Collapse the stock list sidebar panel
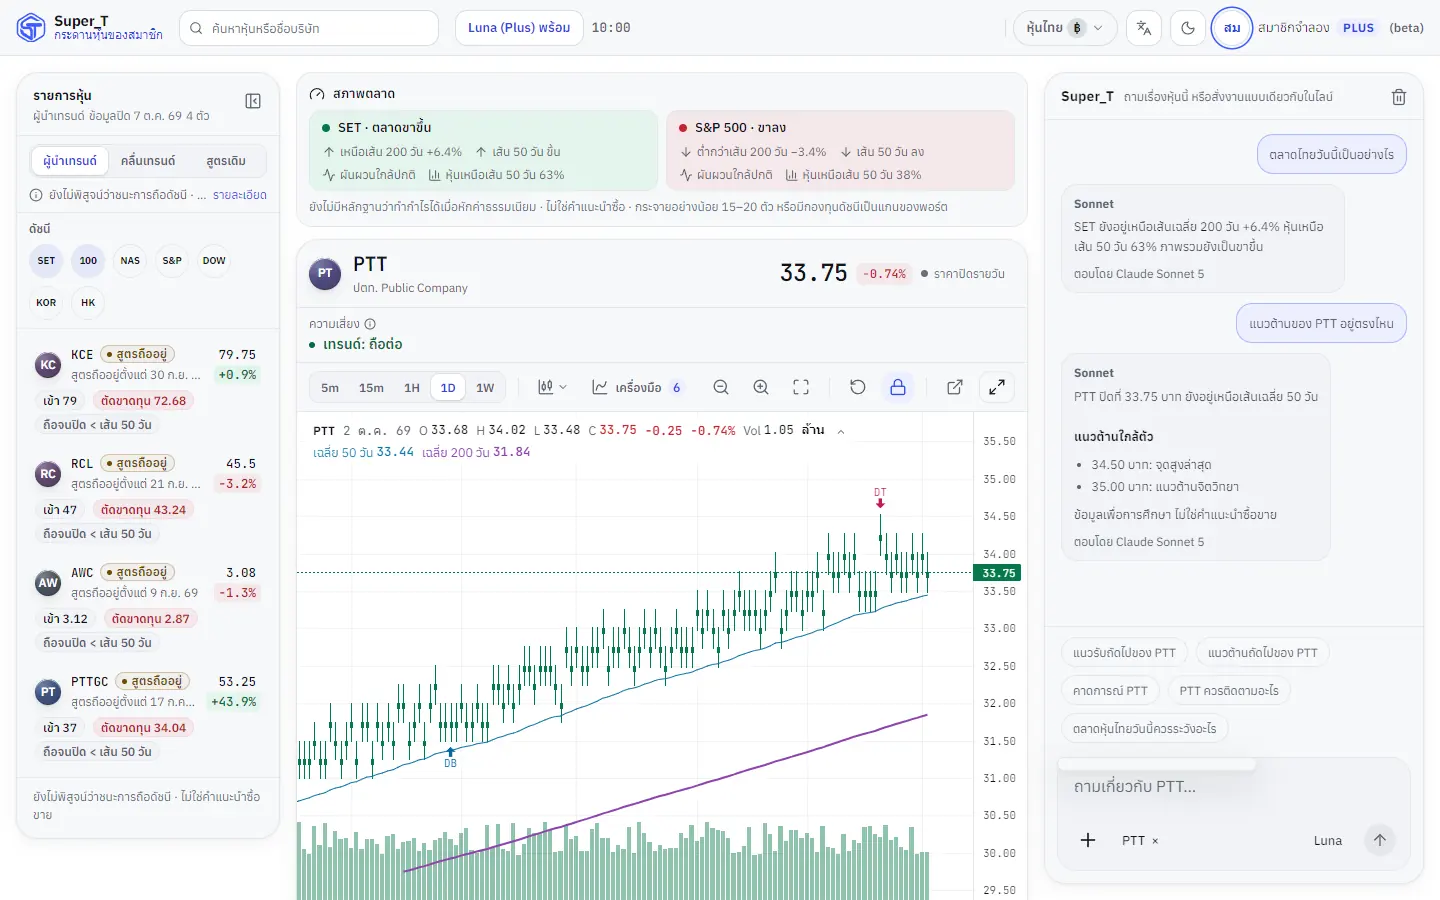Viewport: 1440px width, 900px height. click(x=253, y=101)
